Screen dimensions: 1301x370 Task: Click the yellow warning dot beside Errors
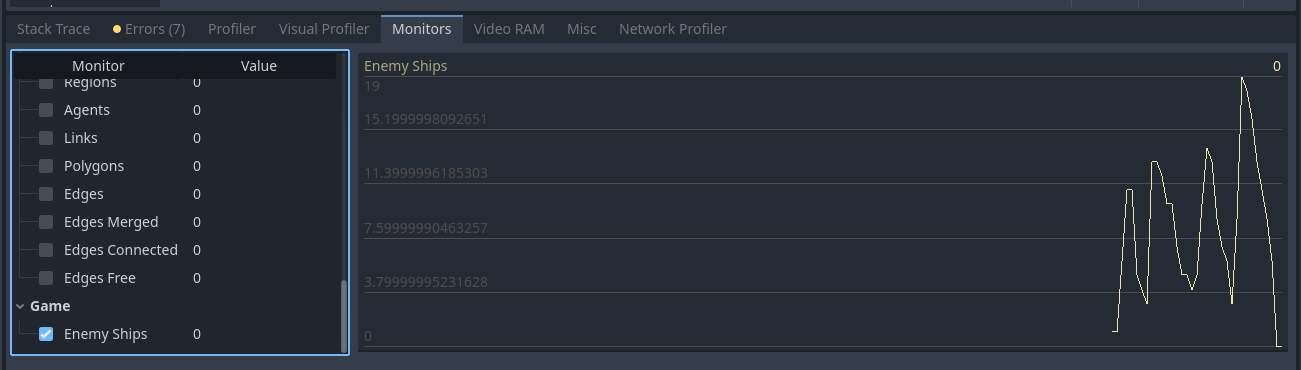117,29
